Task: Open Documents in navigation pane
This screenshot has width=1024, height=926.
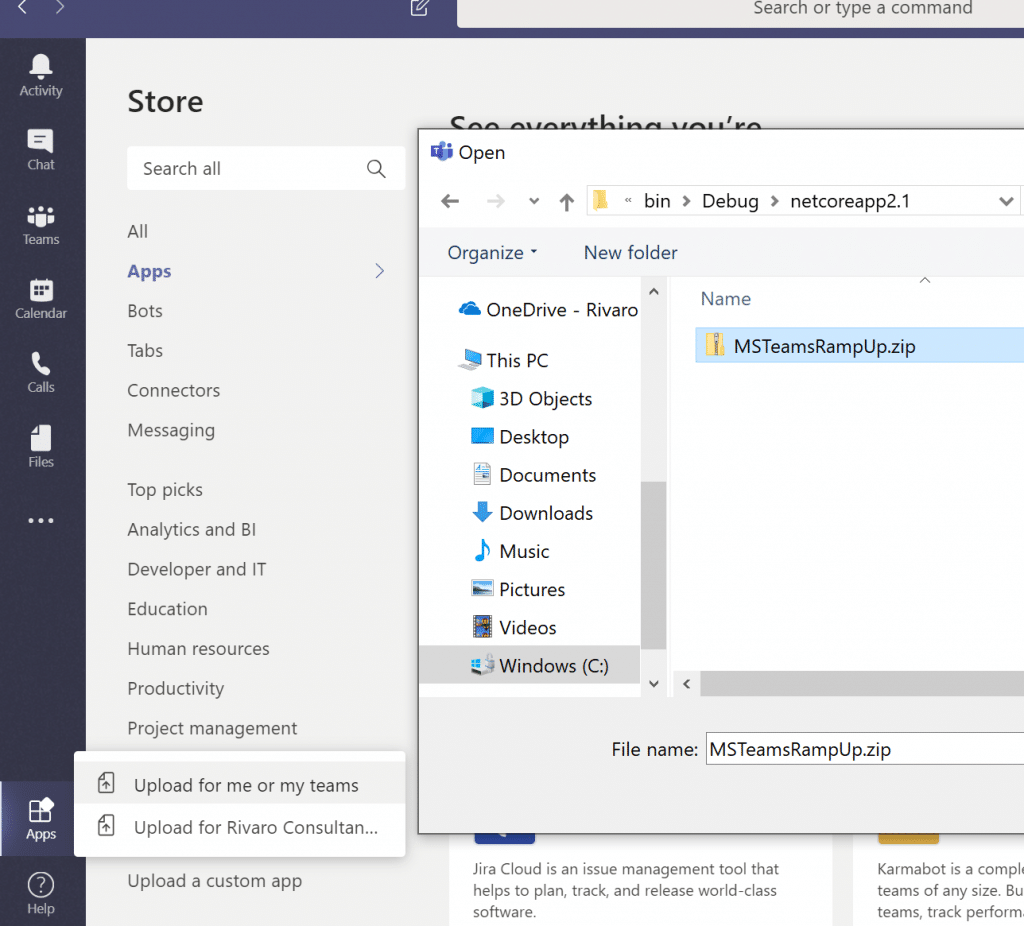Action: [534, 475]
